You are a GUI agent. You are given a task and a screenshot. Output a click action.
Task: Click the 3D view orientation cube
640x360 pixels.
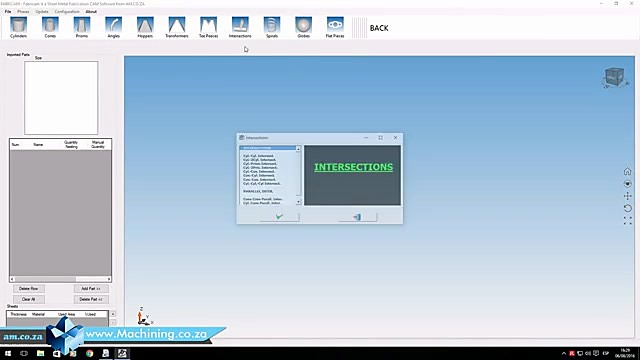pyautogui.click(x=615, y=77)
